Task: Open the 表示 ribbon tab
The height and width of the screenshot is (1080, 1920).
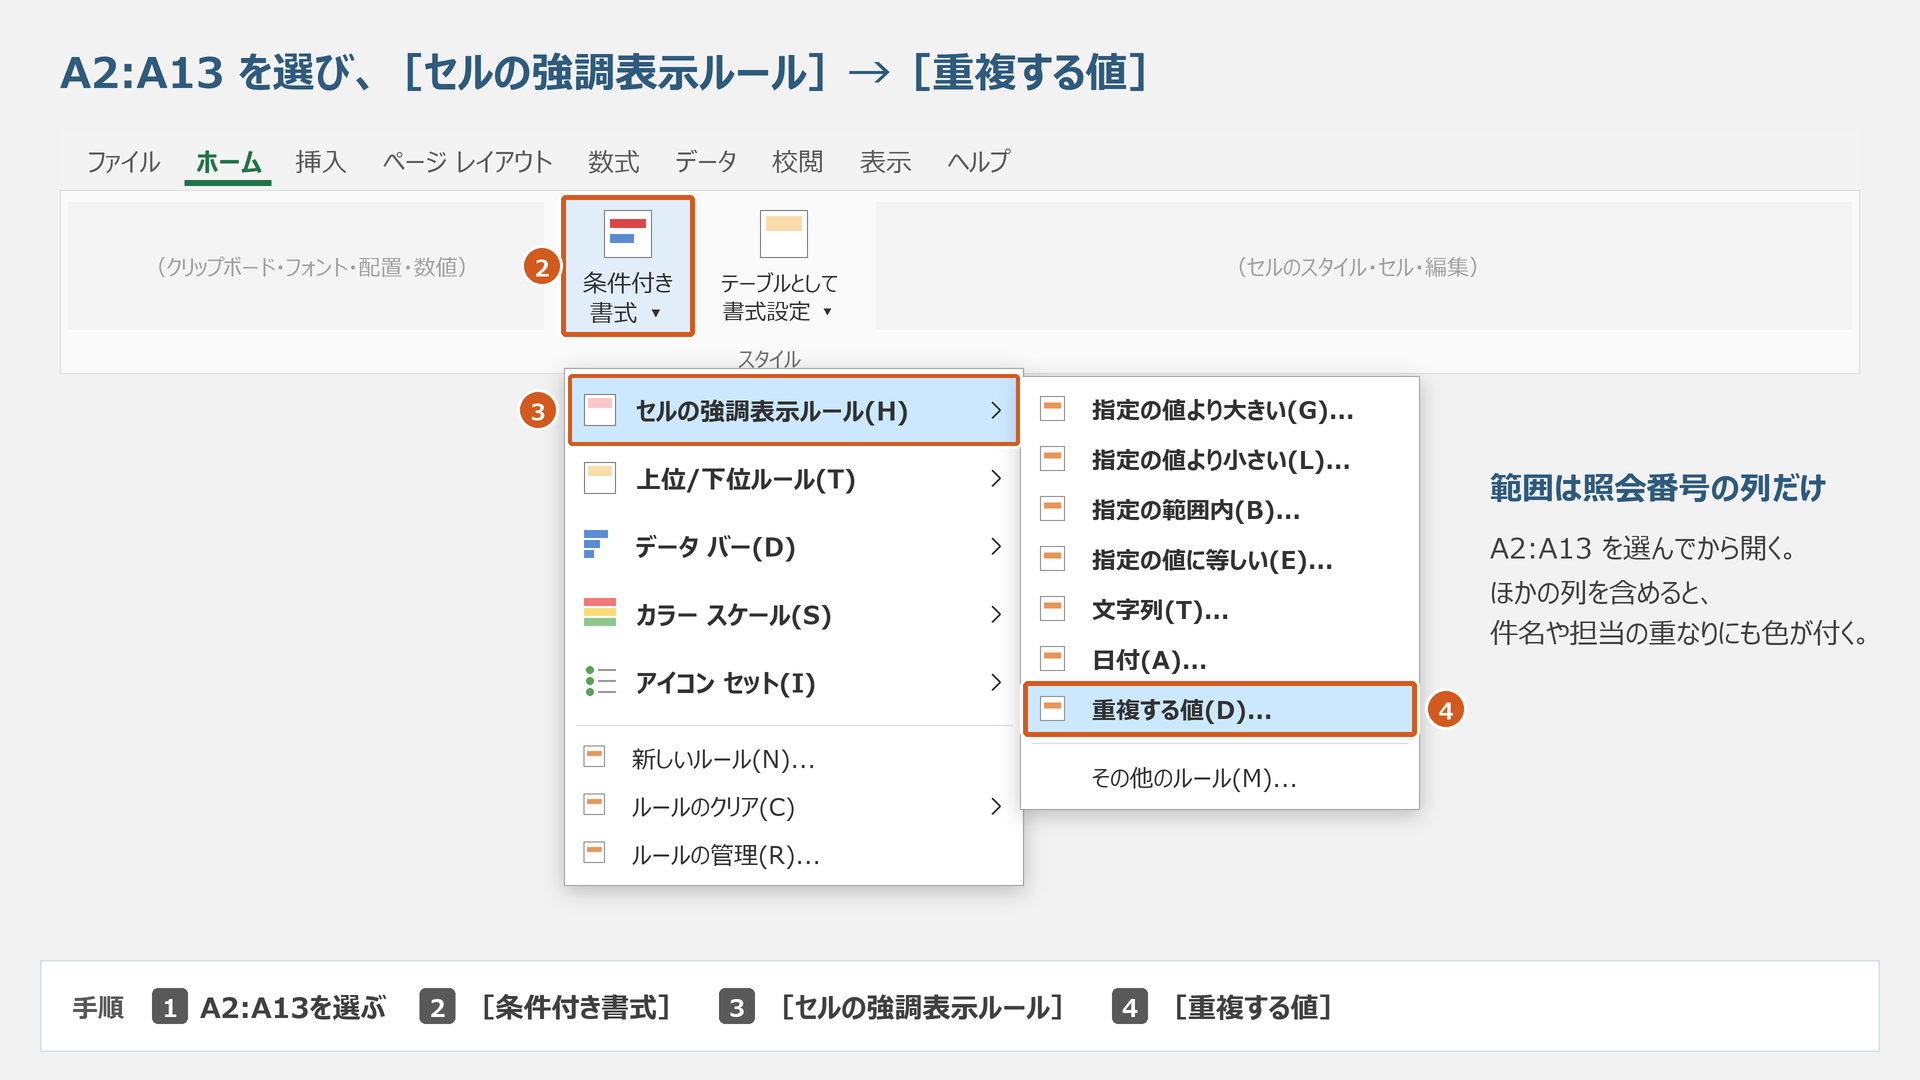Action: tap(885, 162)
